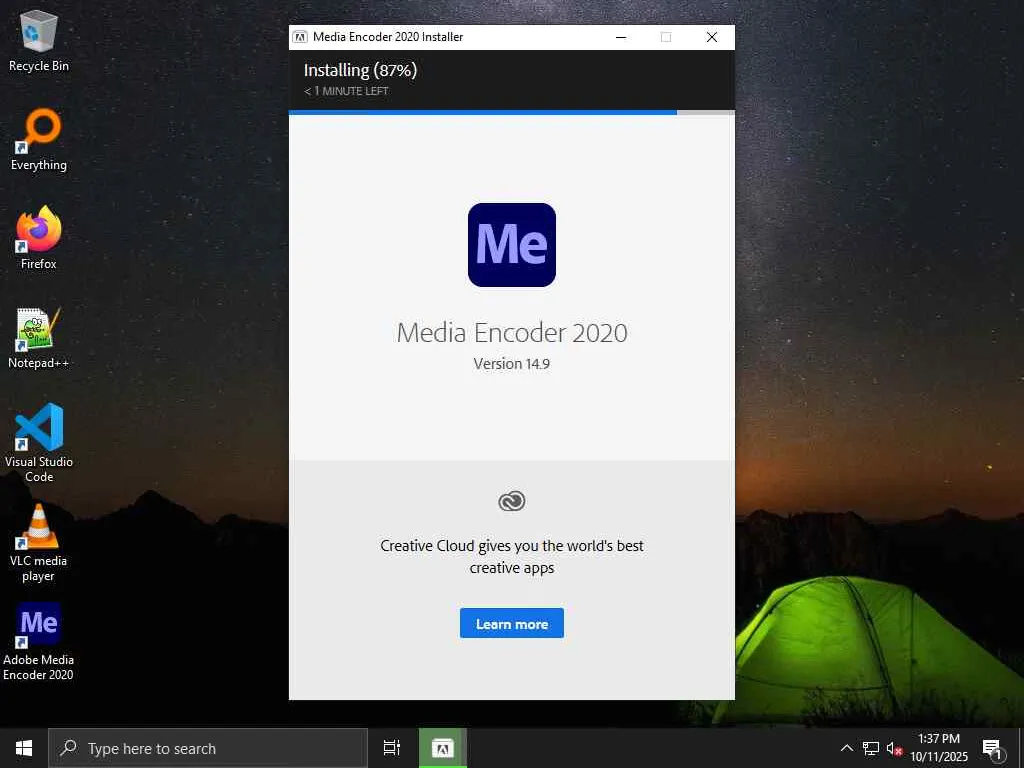1024x768 pixels.
Task: Open the network status tray icon
Action: coord(871,748)
